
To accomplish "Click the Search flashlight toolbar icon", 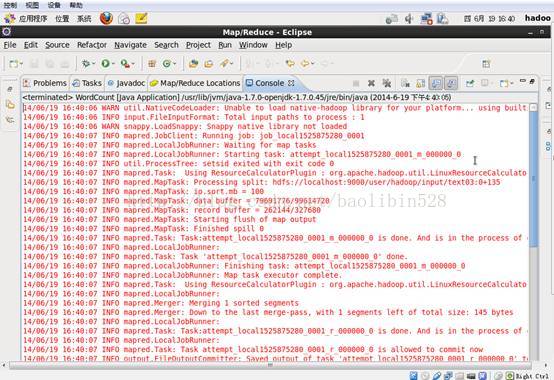I will 224,64.
